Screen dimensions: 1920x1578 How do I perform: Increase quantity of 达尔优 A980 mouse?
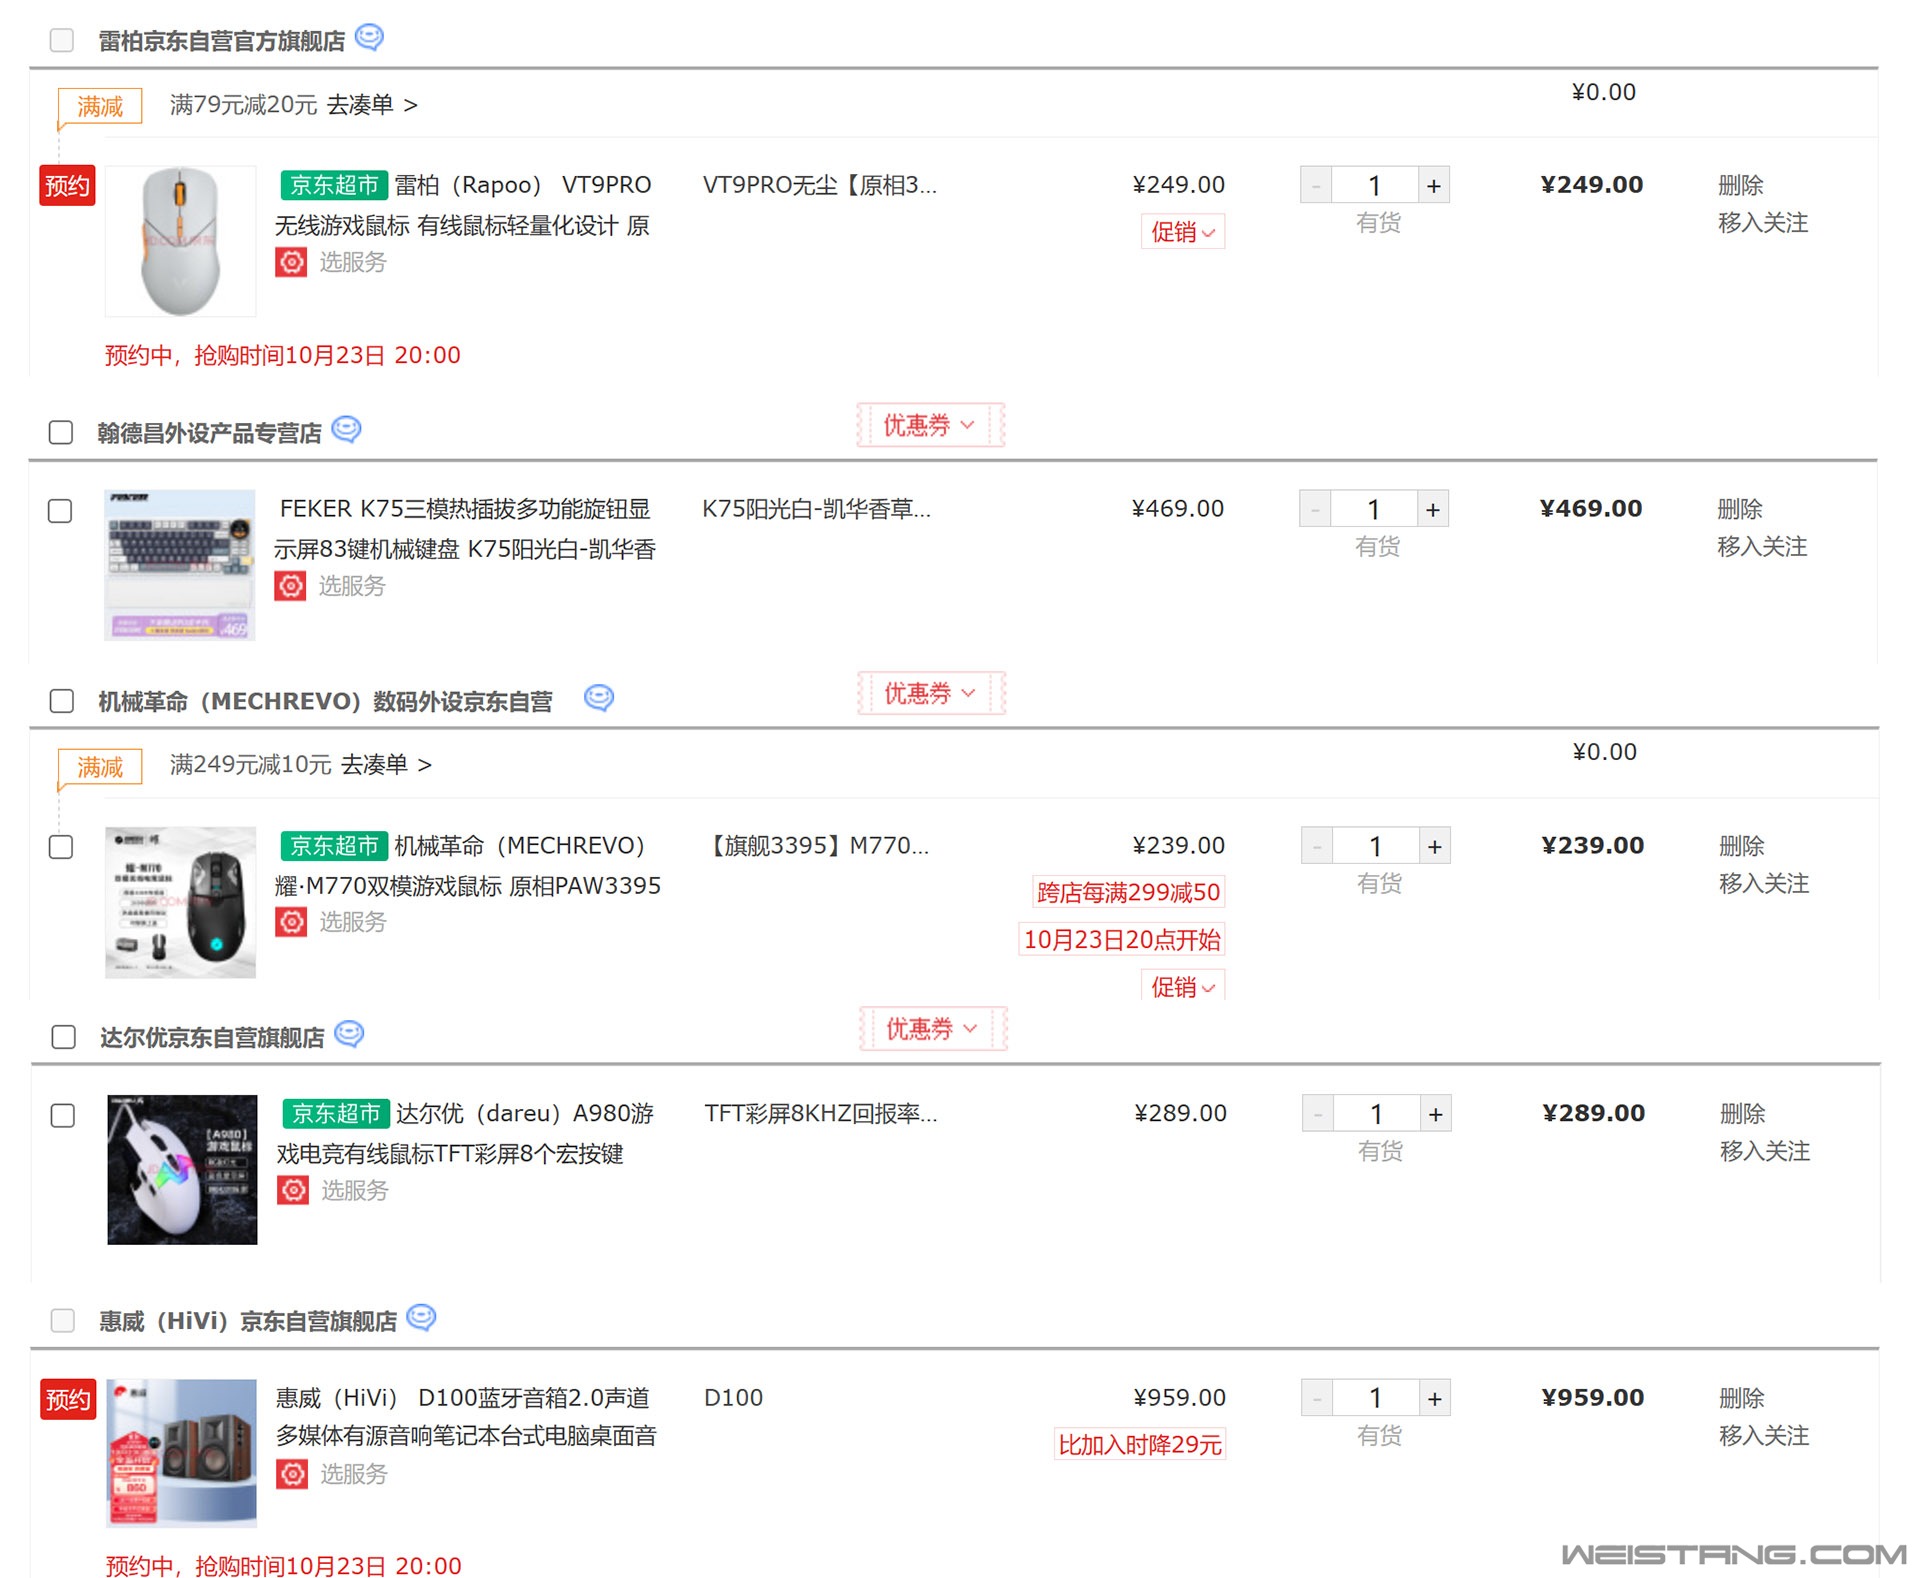coord(1435,1114)
